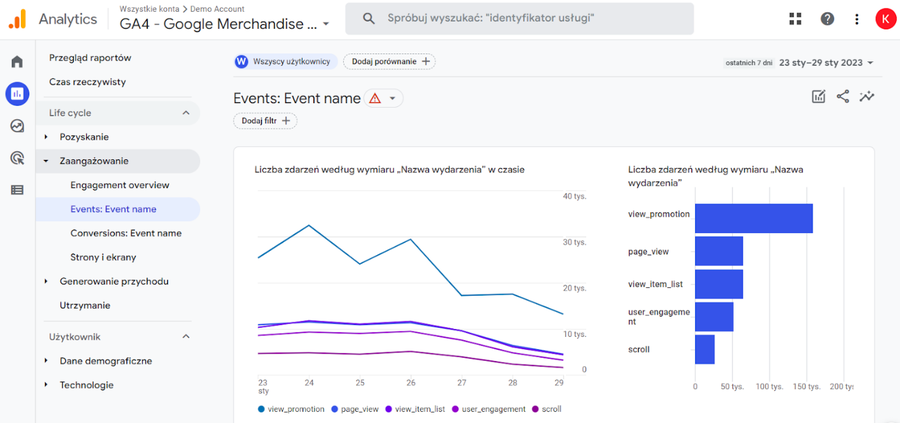Click the Dodaj porównanie button
Viewport: 900px width, 423px height.
coord(389,62)
